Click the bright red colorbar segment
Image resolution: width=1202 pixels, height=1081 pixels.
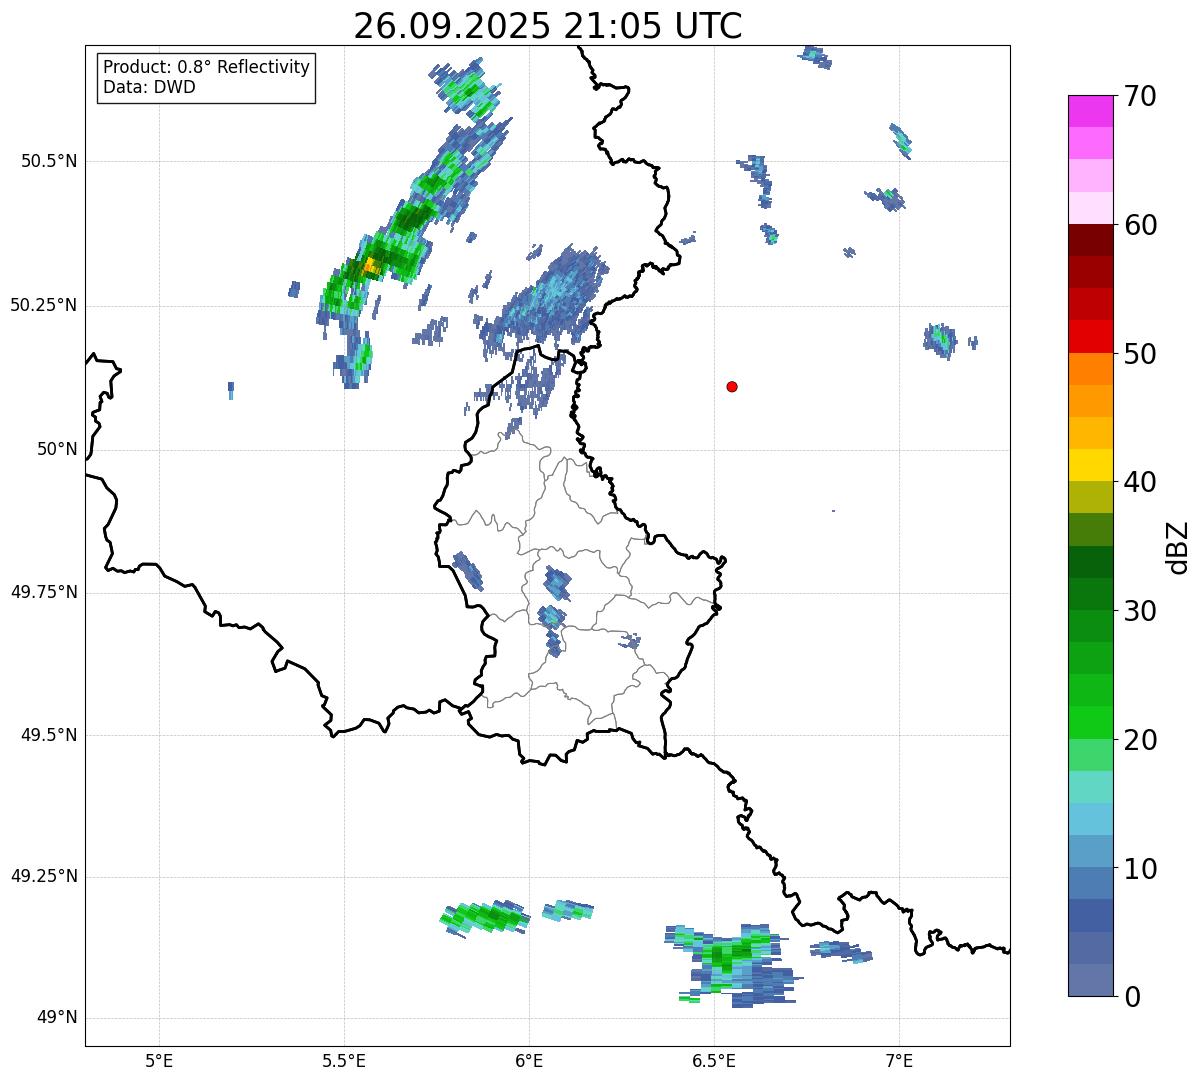1091,336
